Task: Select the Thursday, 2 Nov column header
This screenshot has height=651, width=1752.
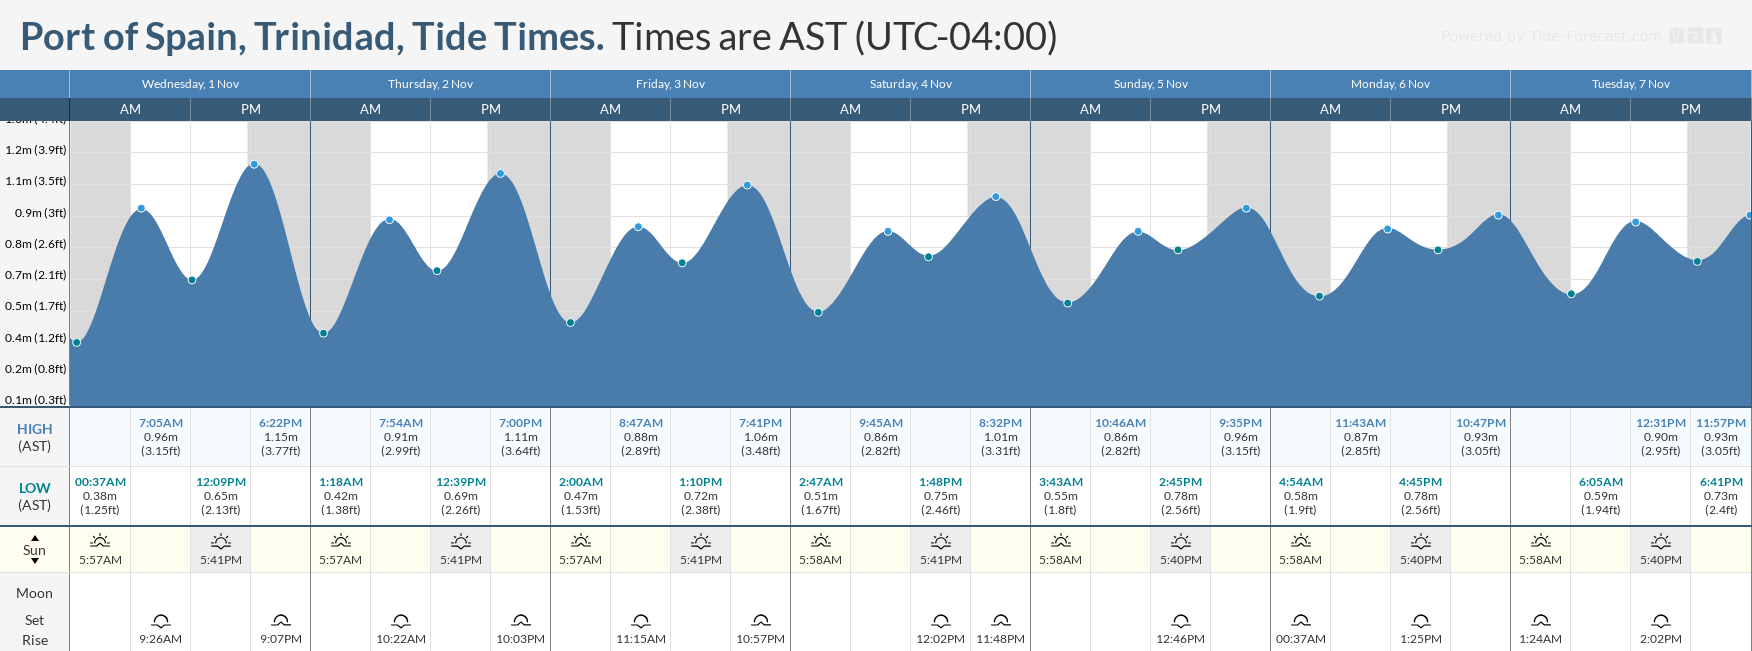Action: tap(430, 84)
